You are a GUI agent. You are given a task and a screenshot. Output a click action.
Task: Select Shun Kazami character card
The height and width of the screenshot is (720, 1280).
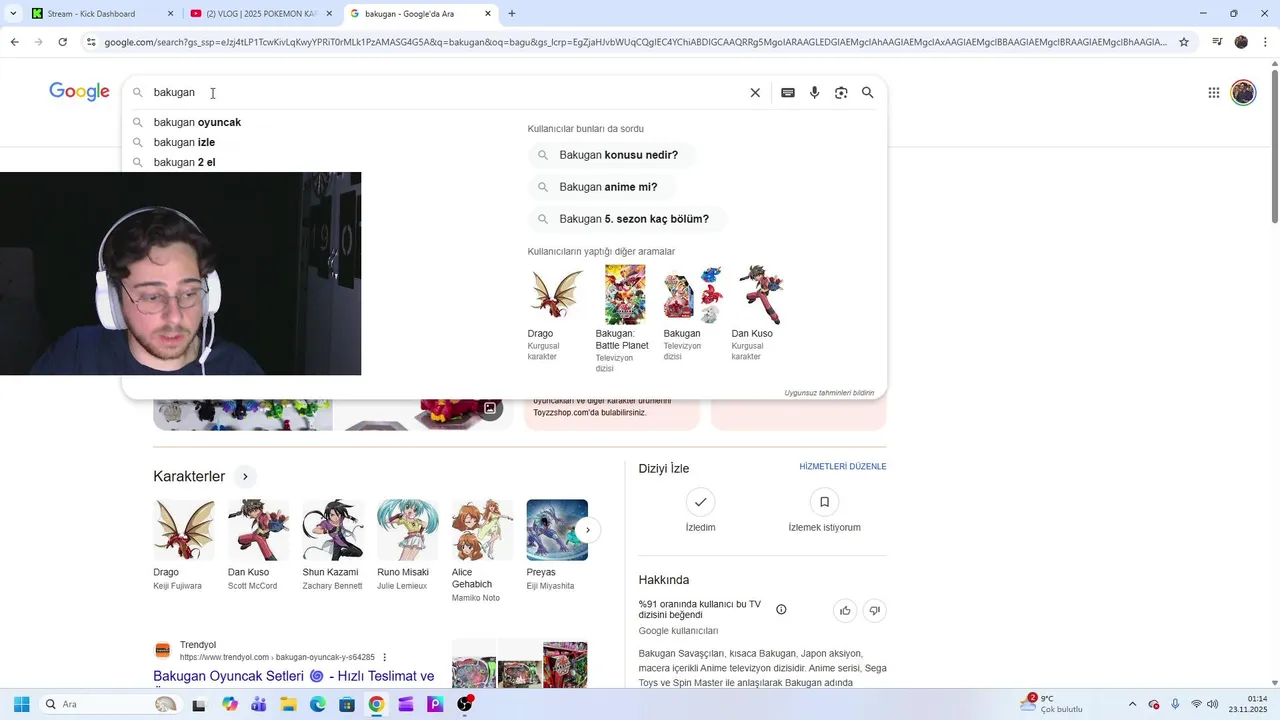(333, 546)
